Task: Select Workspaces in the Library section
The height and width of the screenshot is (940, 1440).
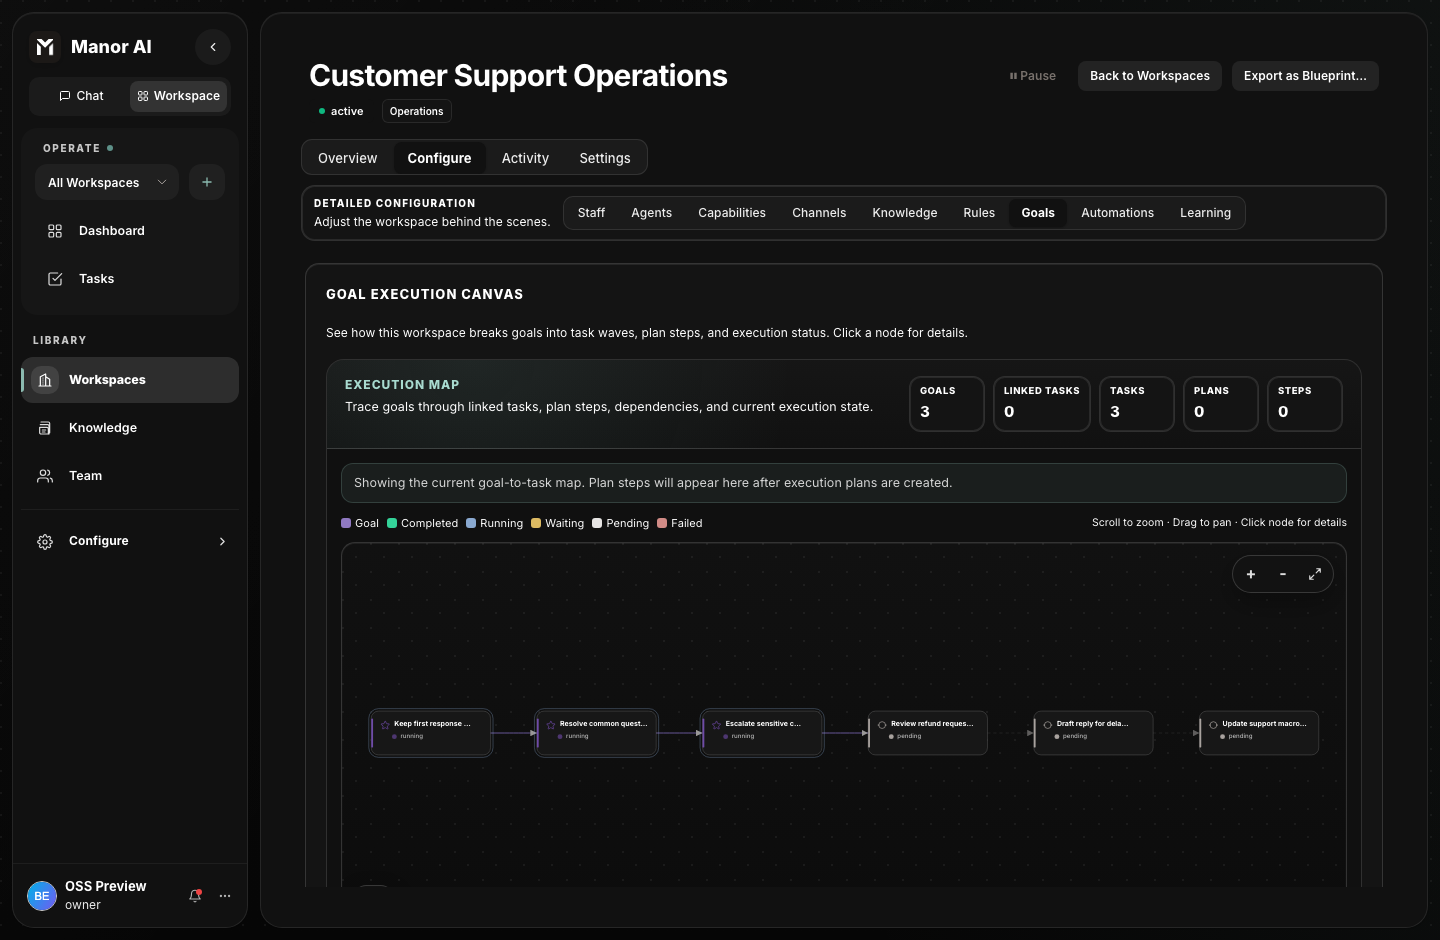Action: point(130,380)
